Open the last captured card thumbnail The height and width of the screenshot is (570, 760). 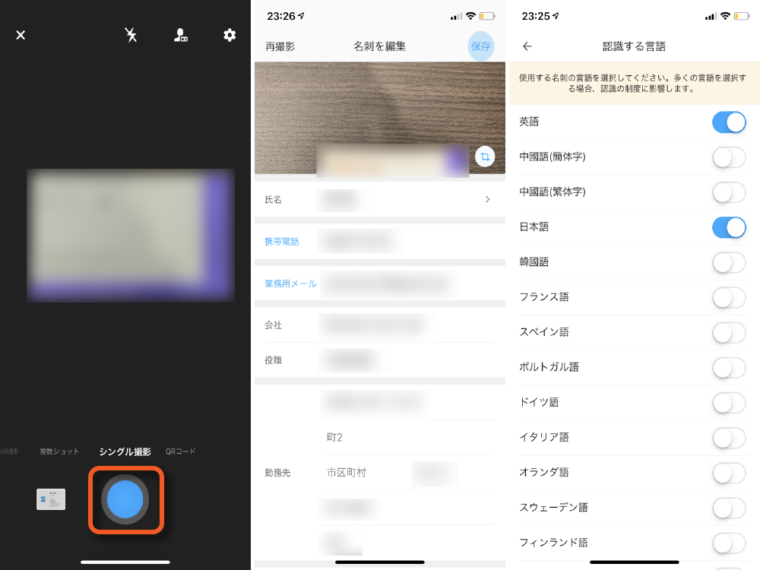(51, 499)
